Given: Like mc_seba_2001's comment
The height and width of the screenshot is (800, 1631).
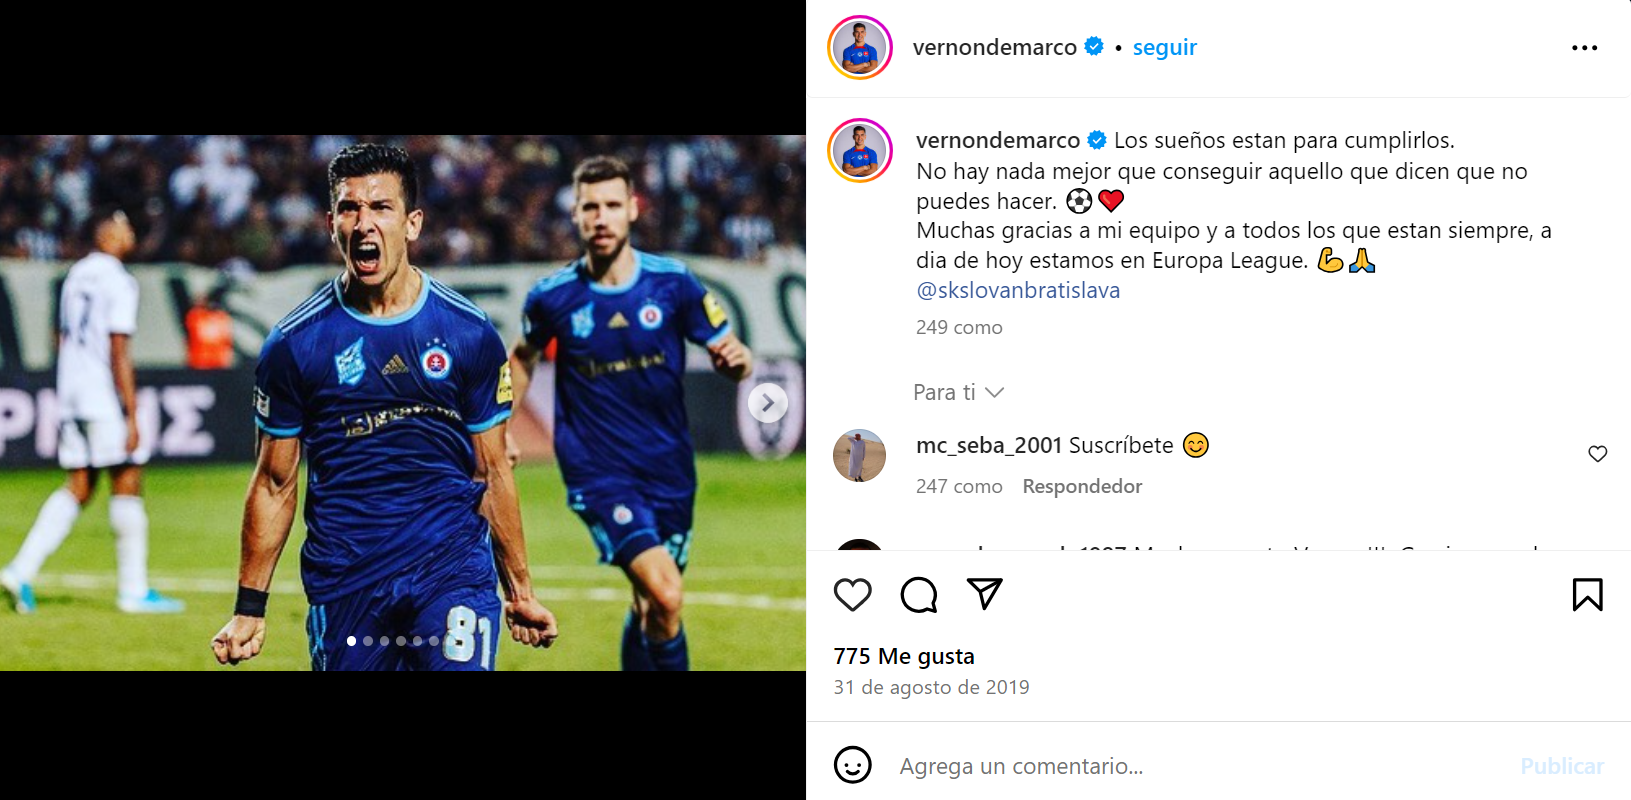Looking at the screenshot, I should pyautogui.click(x=1597, y=454).
